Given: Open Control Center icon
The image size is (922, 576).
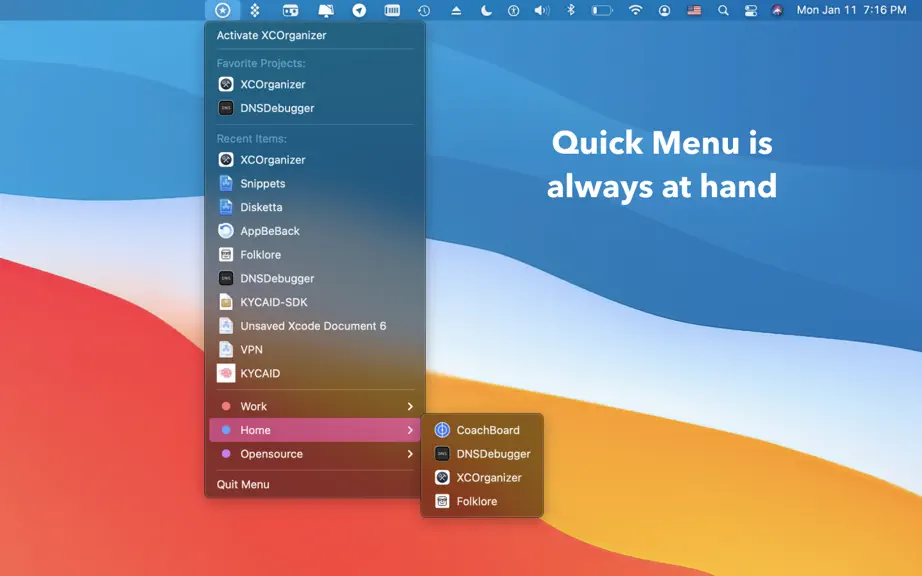Looking at the screenshot, I should [x=751, y=10].
